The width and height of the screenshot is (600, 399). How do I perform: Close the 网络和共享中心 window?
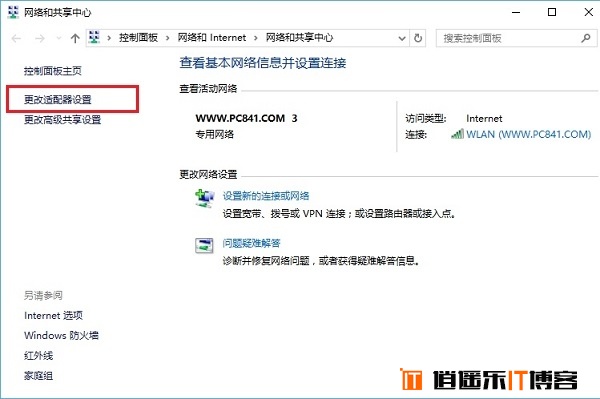coord(589,12)
